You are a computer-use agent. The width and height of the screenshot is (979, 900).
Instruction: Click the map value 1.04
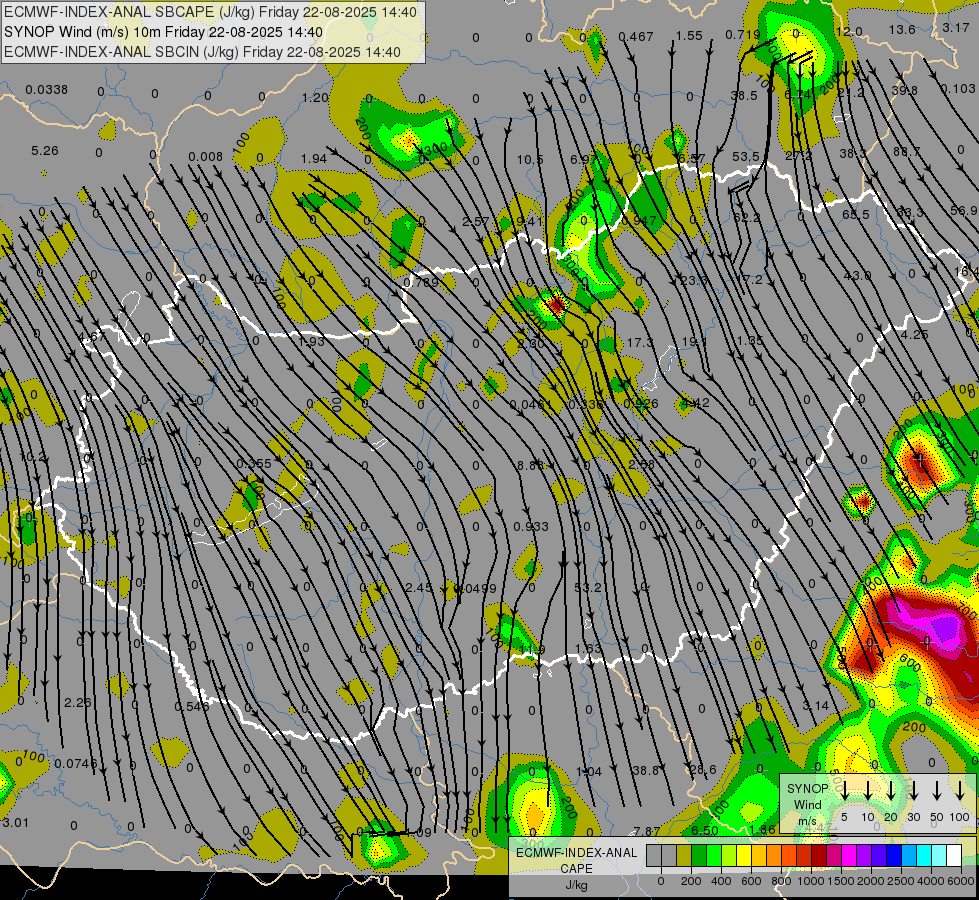click(x=589, y=771)
